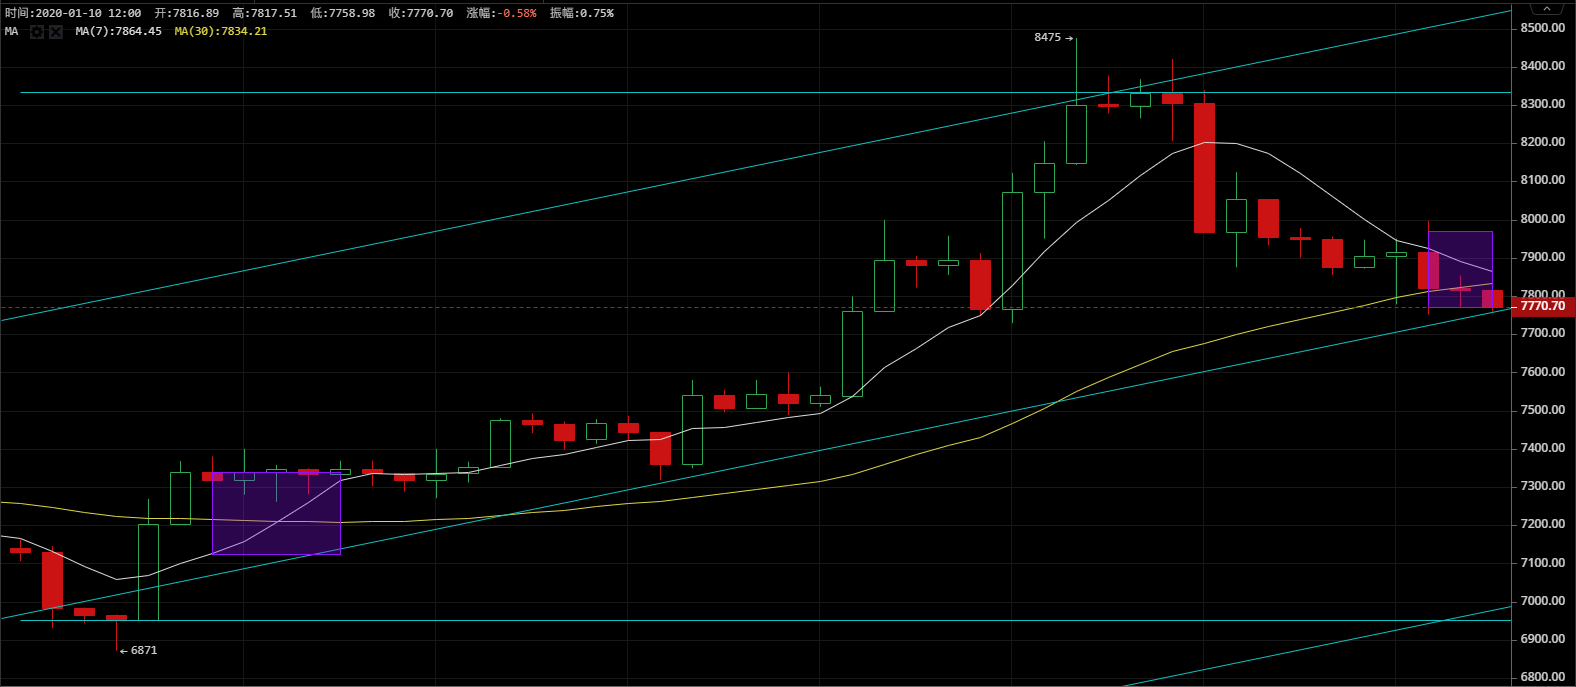The image size is (1576, 687).
Task: Click the 7300.00 price axis label
Action: 1543,486
